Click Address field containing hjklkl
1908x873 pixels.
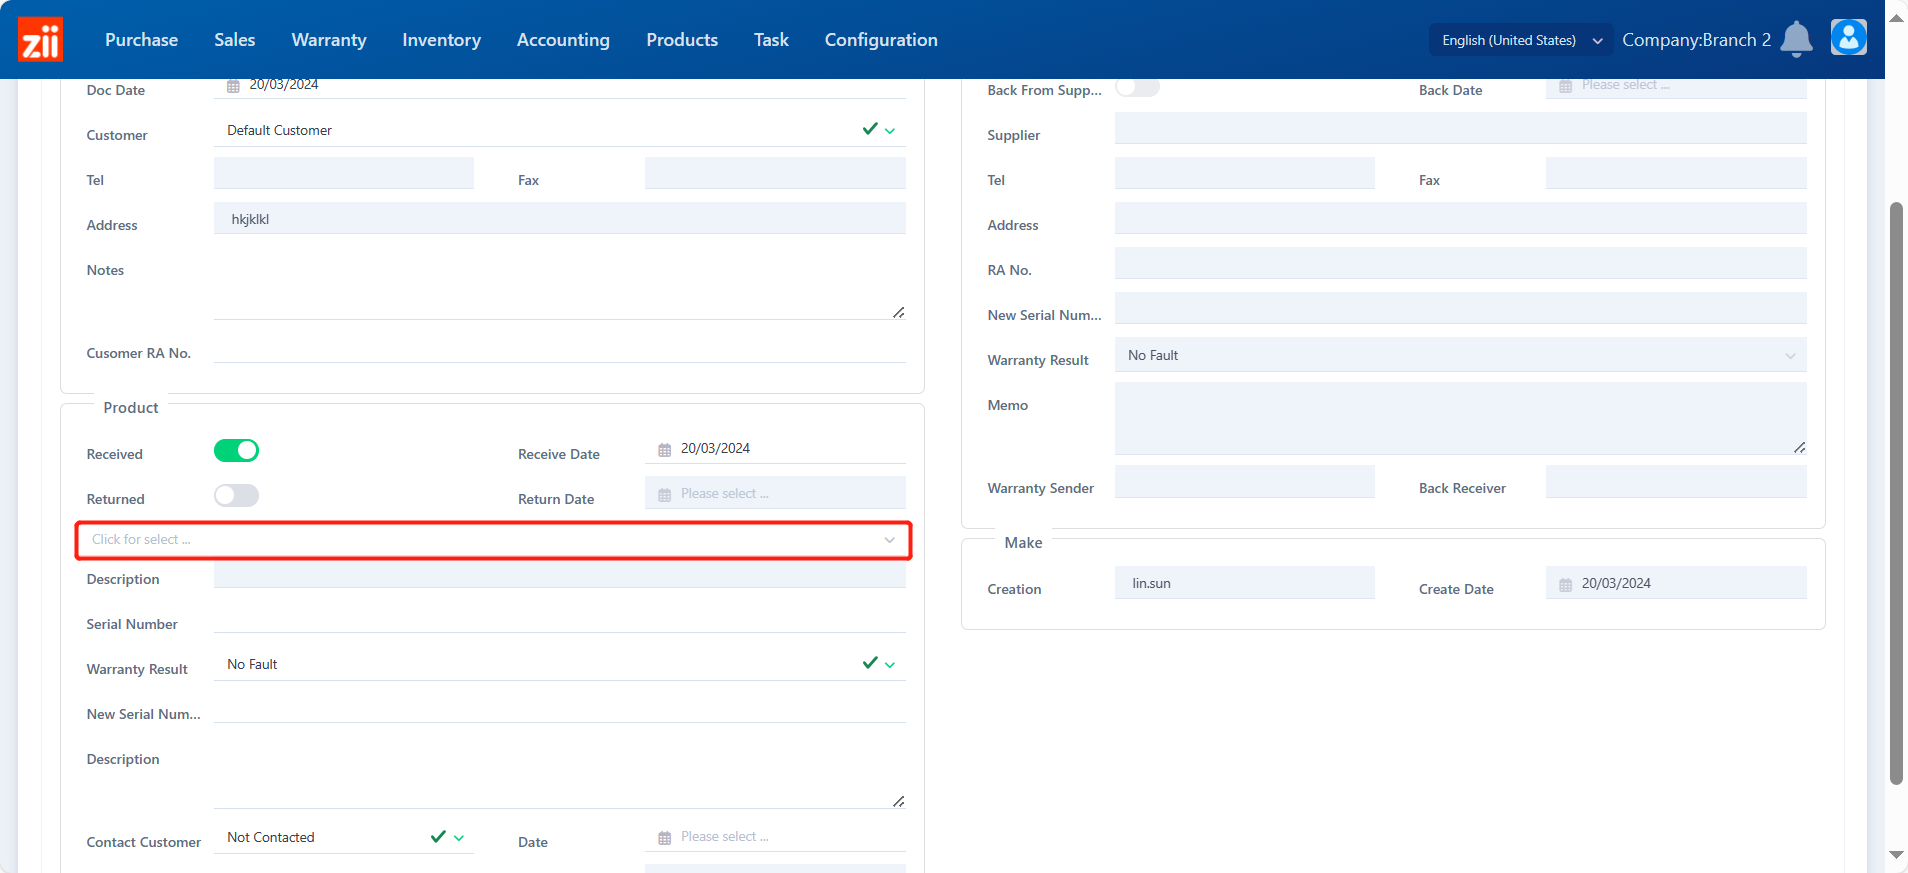tap(560, 218)
